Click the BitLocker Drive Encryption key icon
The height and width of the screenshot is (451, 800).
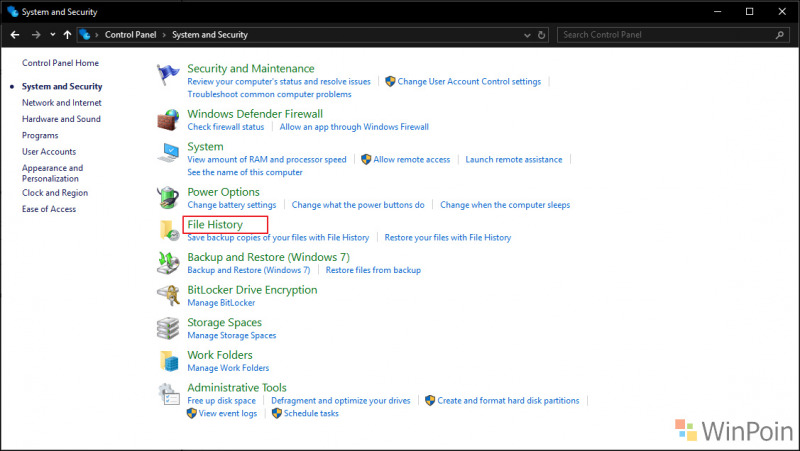click(x=168, y=295)
